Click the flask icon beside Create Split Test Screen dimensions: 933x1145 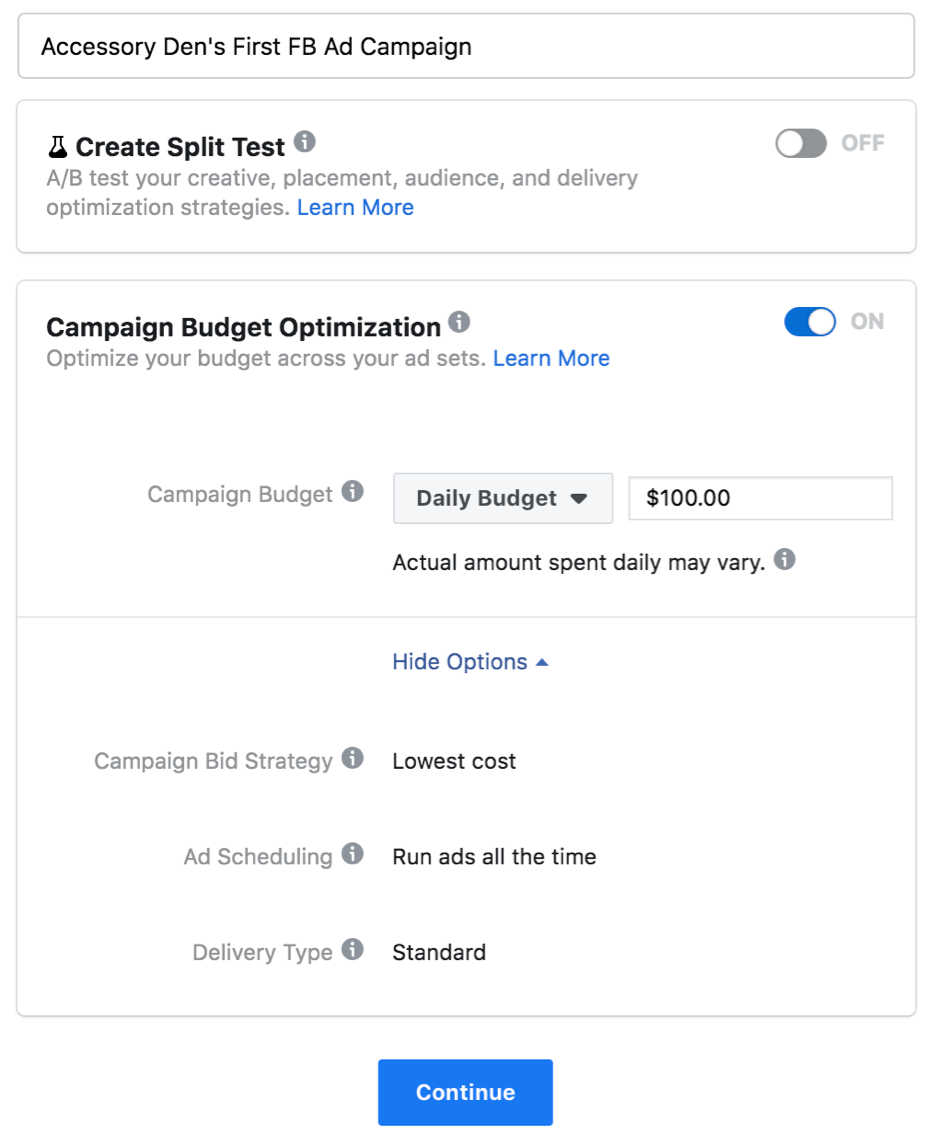pyautogui.click(x=58, y=148)
